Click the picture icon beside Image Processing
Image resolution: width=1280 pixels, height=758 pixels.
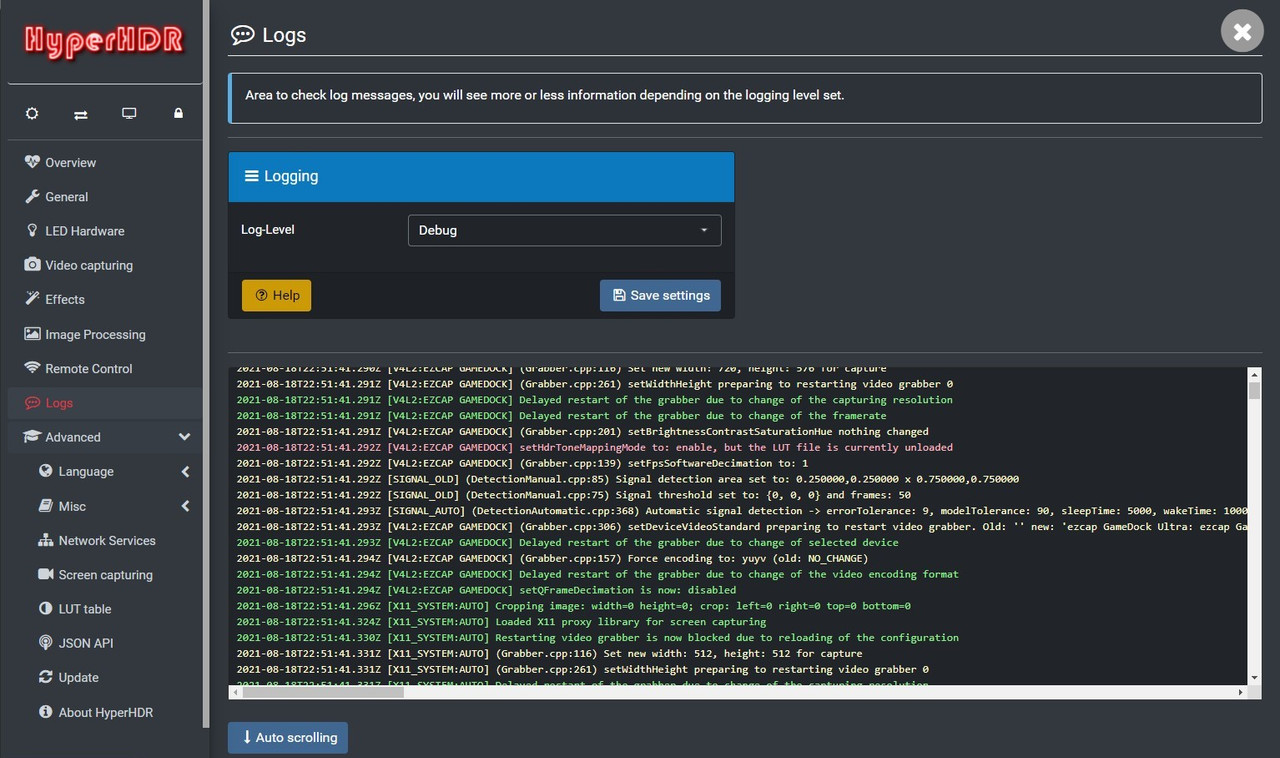(x=32, y=334)
